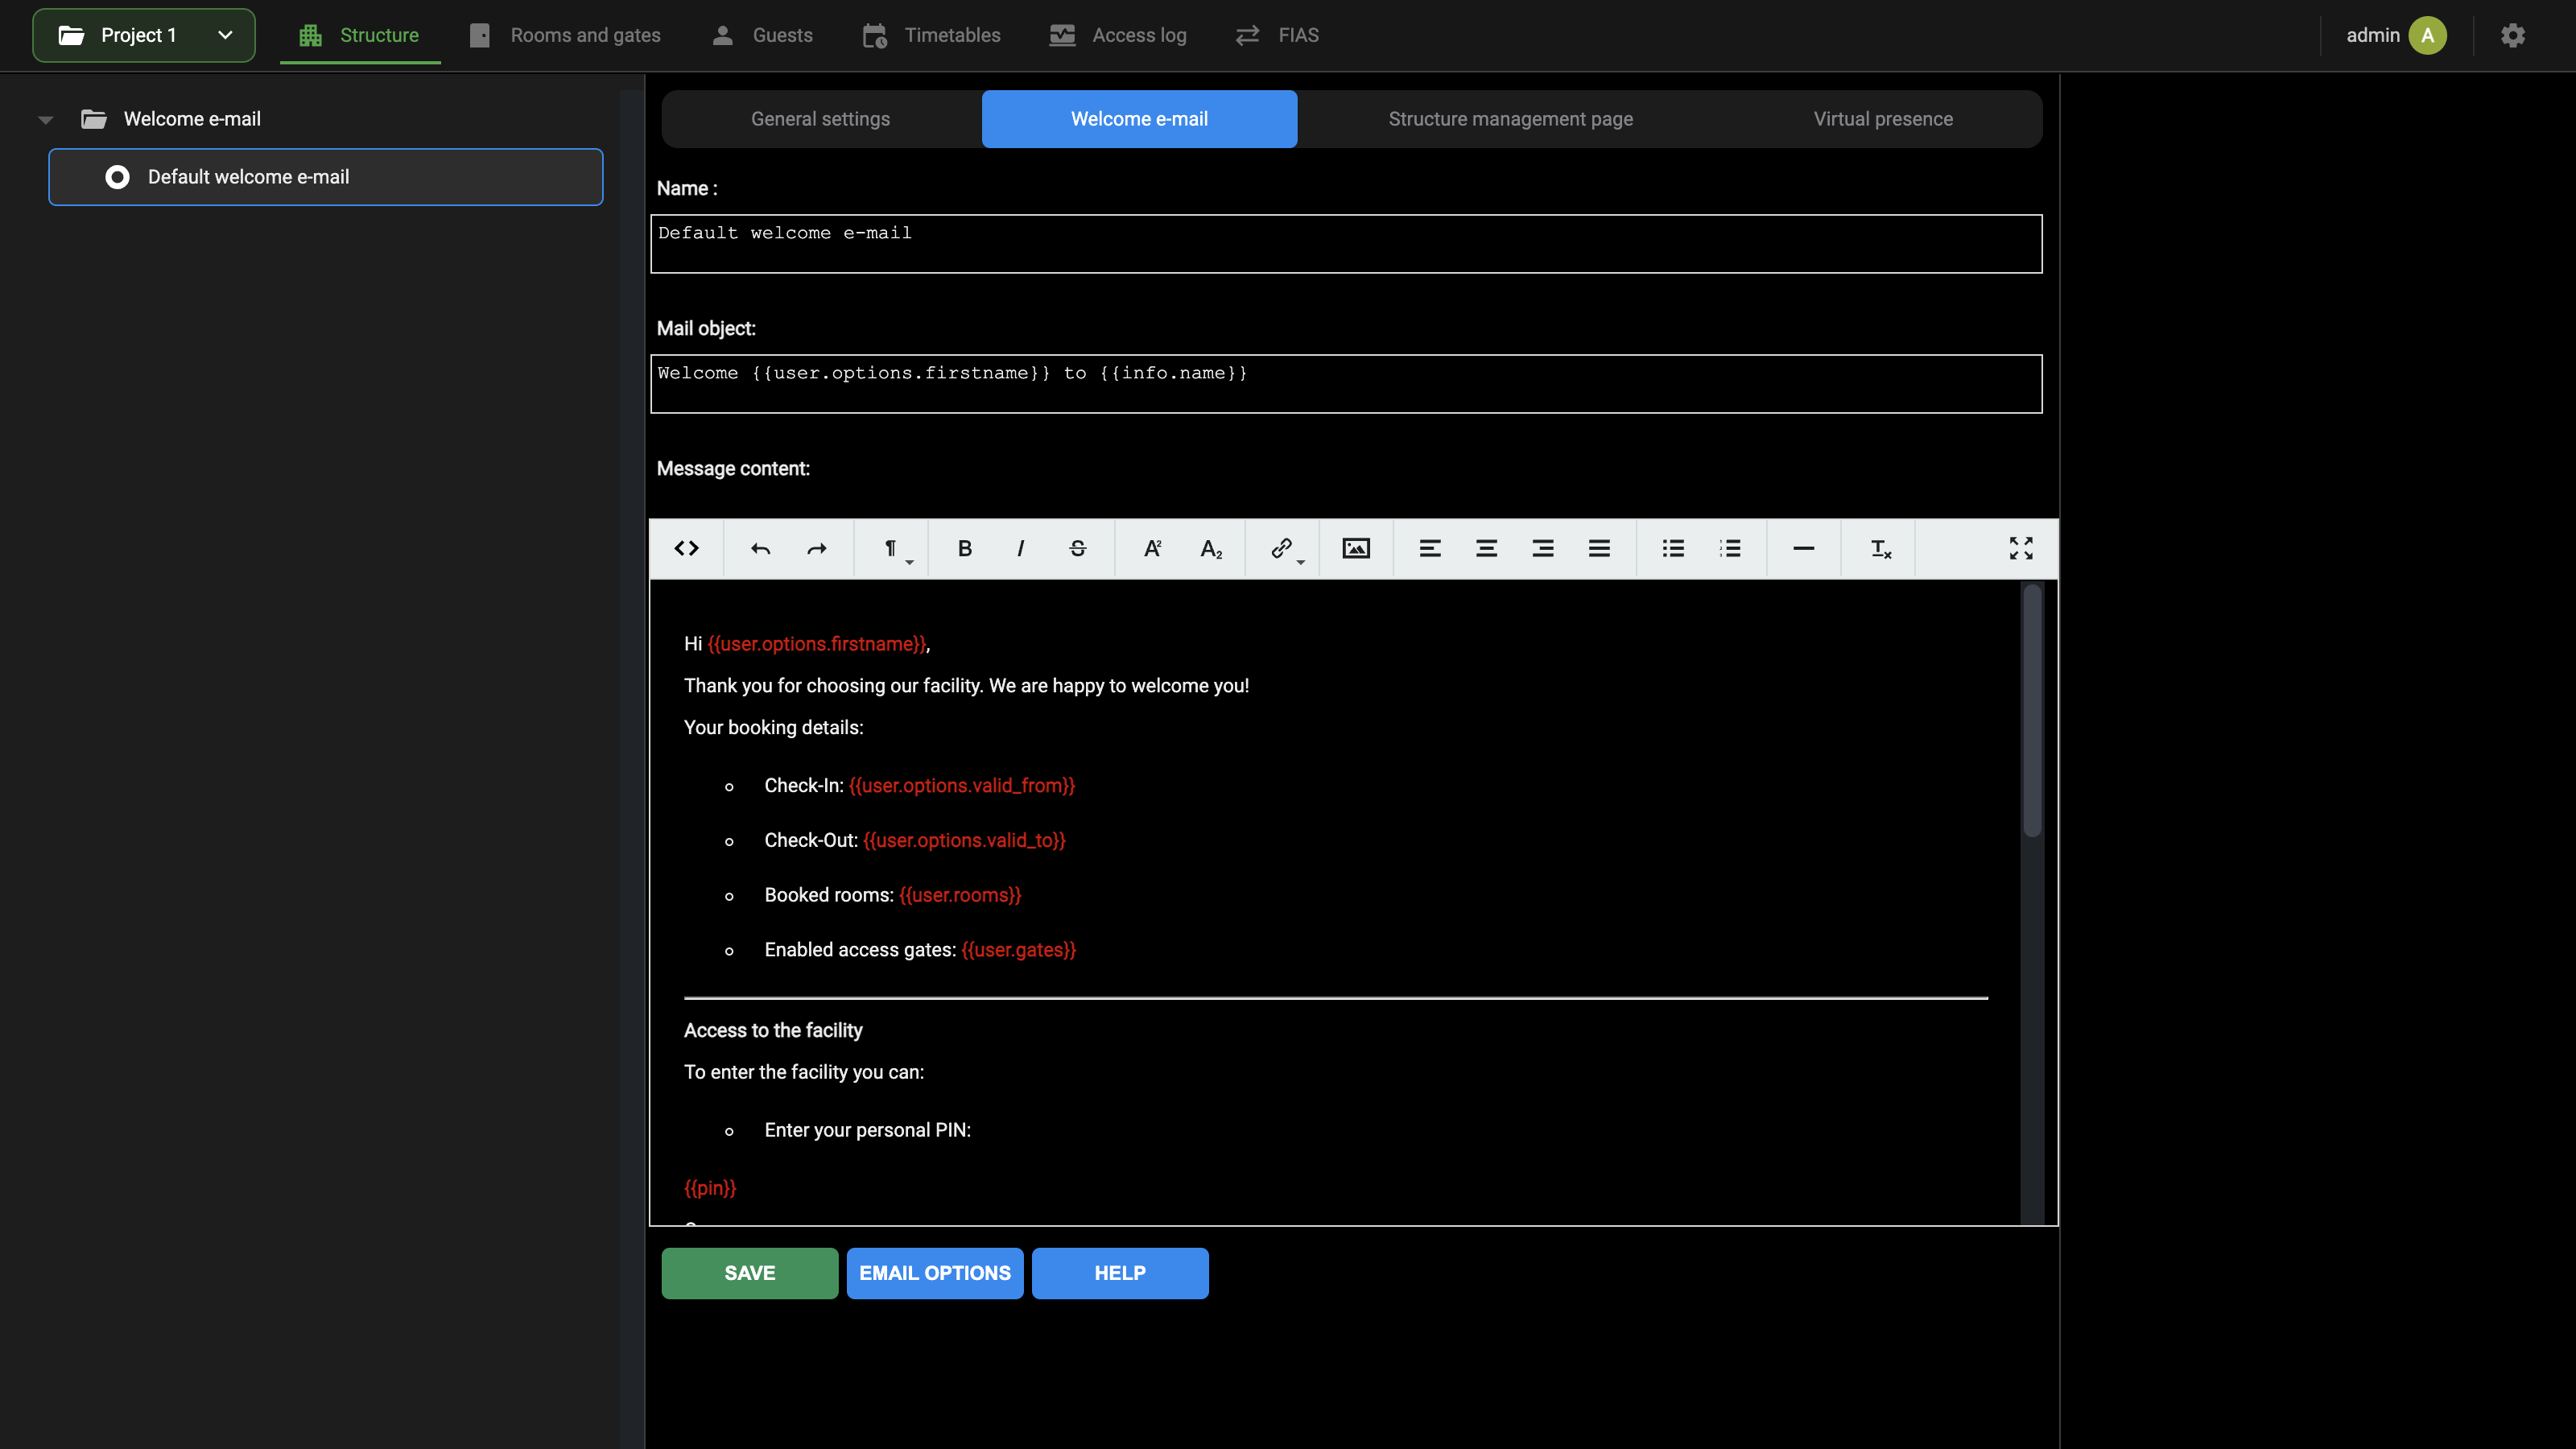Undo last edit in message editor

coord(760,548)
